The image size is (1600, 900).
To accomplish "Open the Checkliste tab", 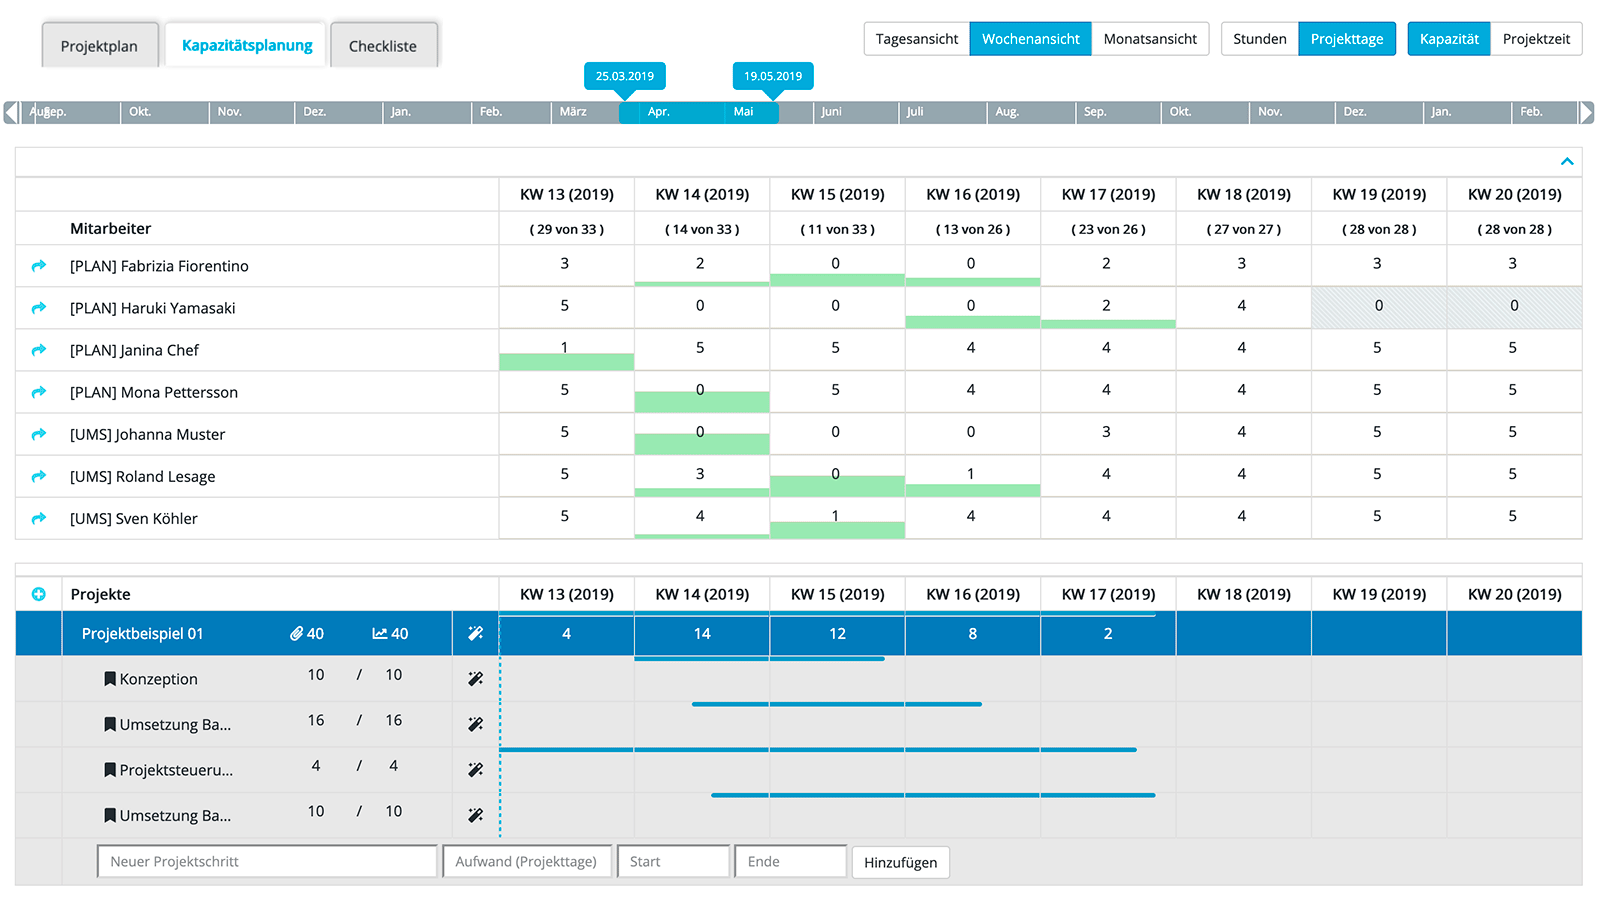I will point(383,46).
